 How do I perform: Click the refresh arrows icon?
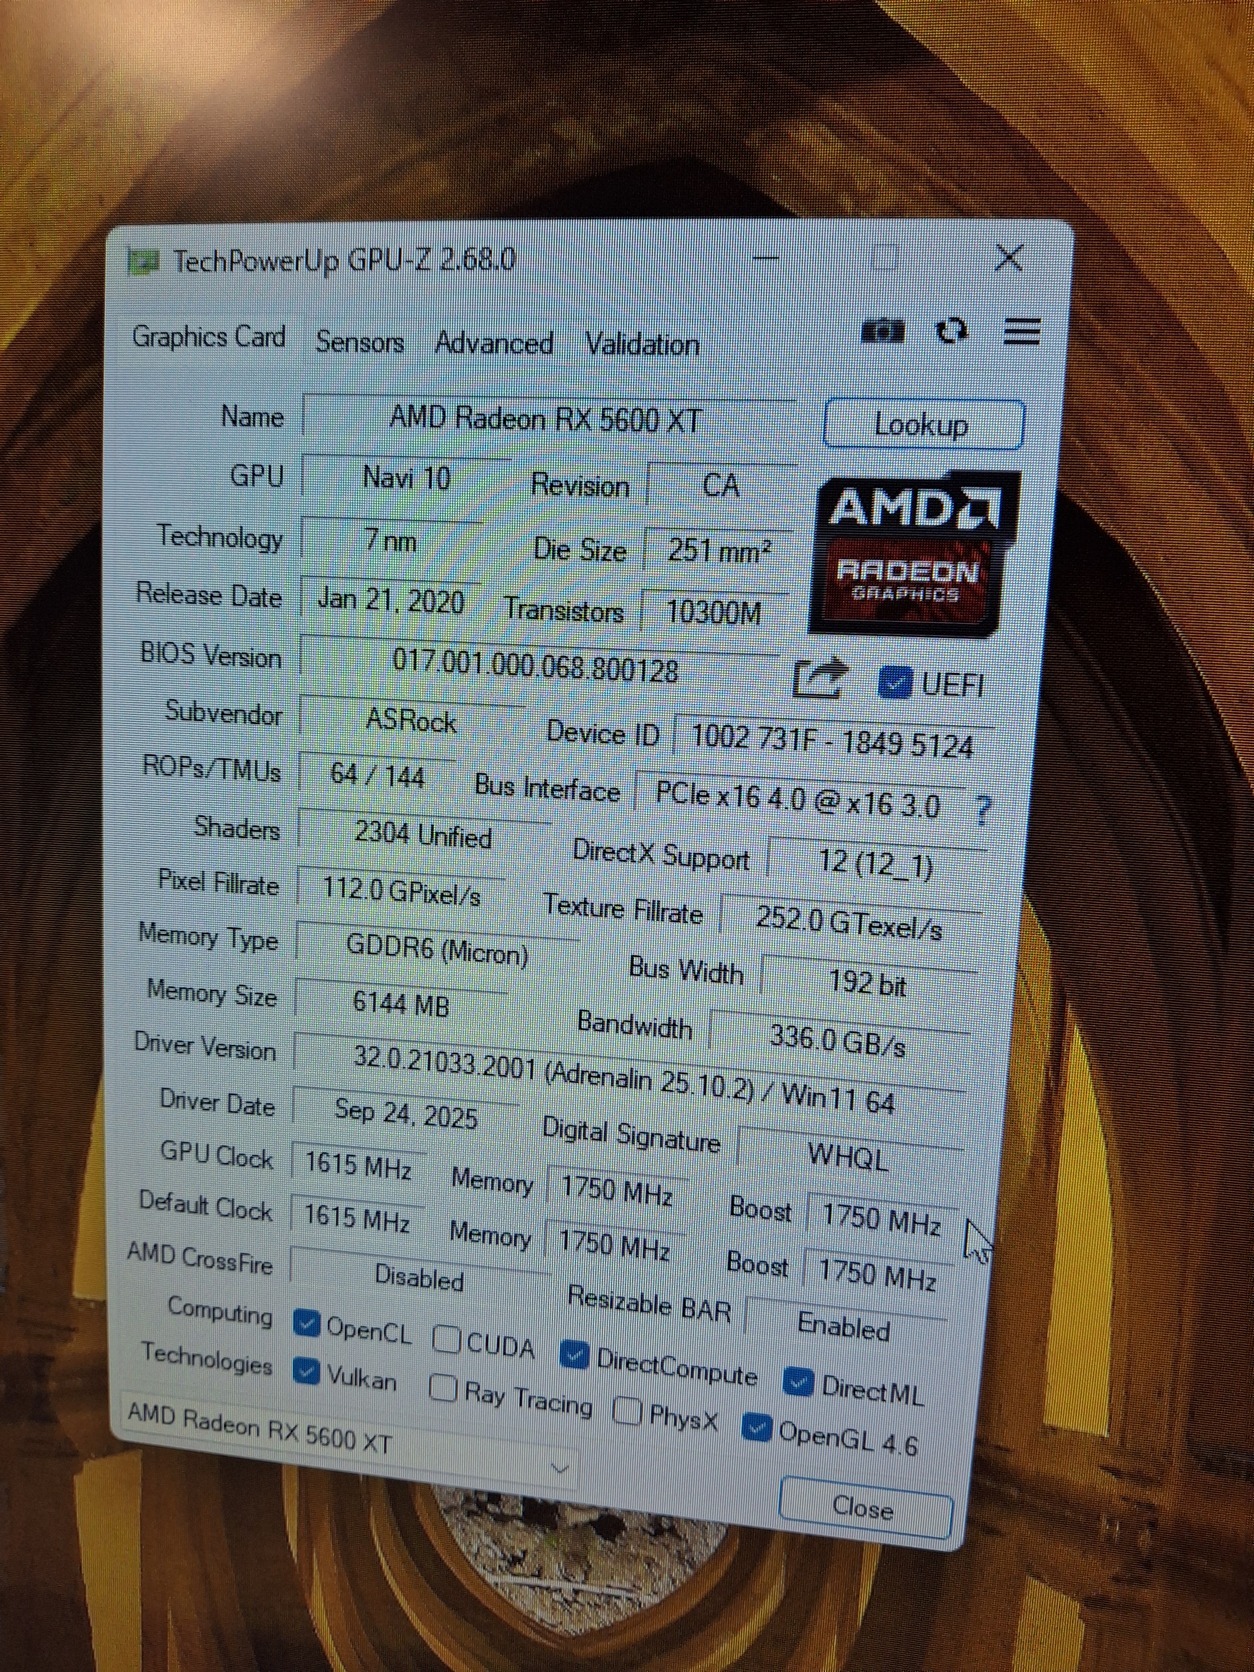[951, 331]
